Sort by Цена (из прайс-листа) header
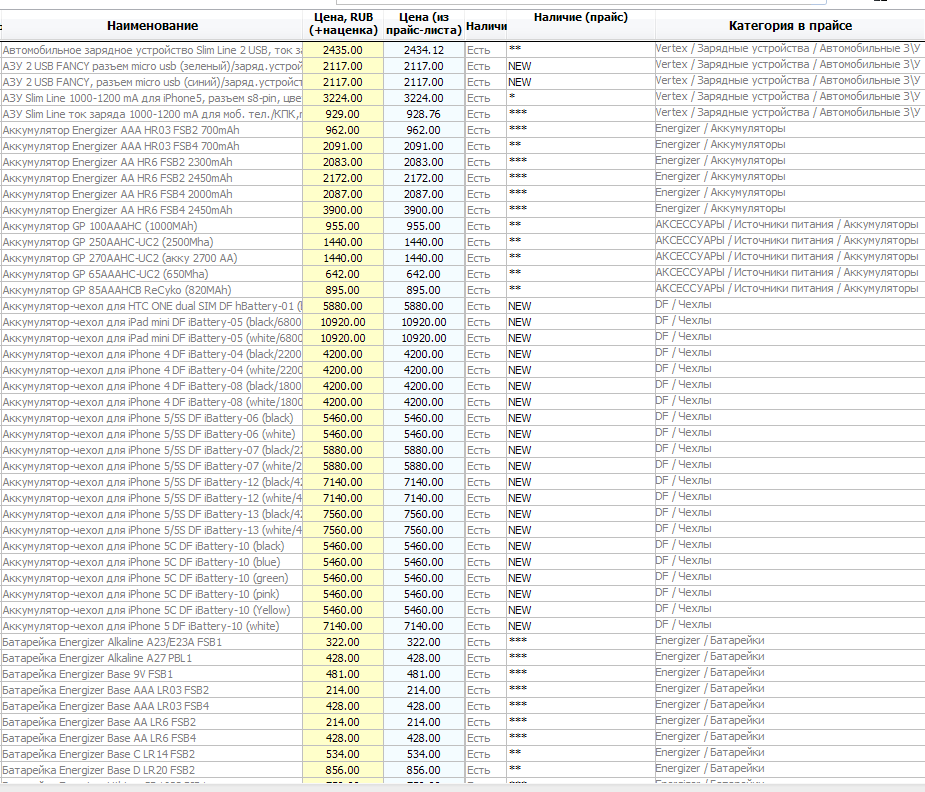 [x=424, y=25]
